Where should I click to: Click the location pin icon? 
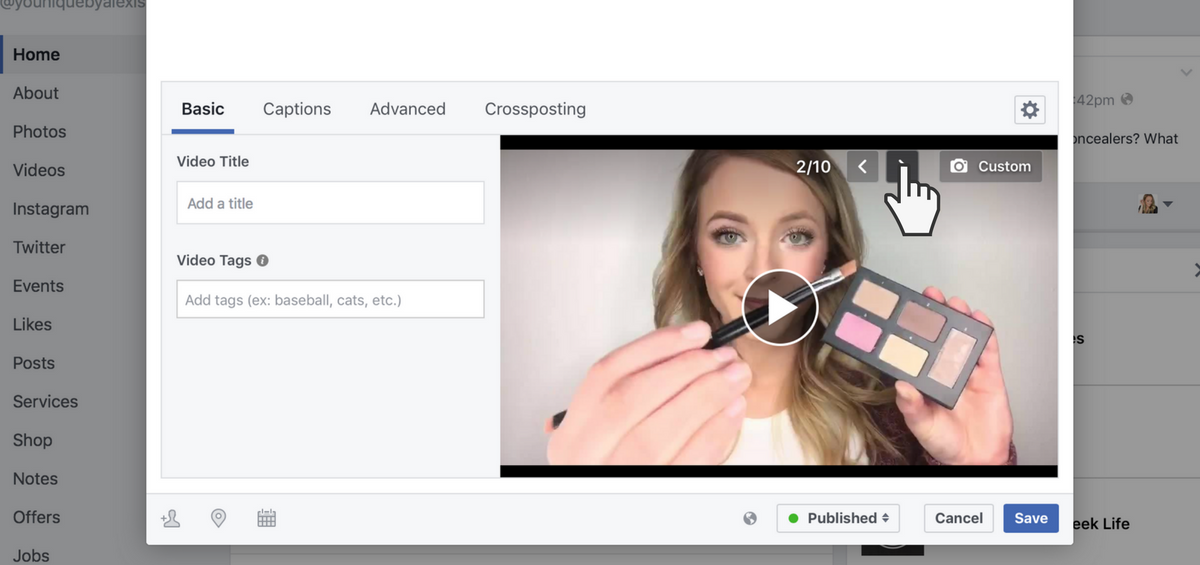pyautogui.click(x=218, y=518)
